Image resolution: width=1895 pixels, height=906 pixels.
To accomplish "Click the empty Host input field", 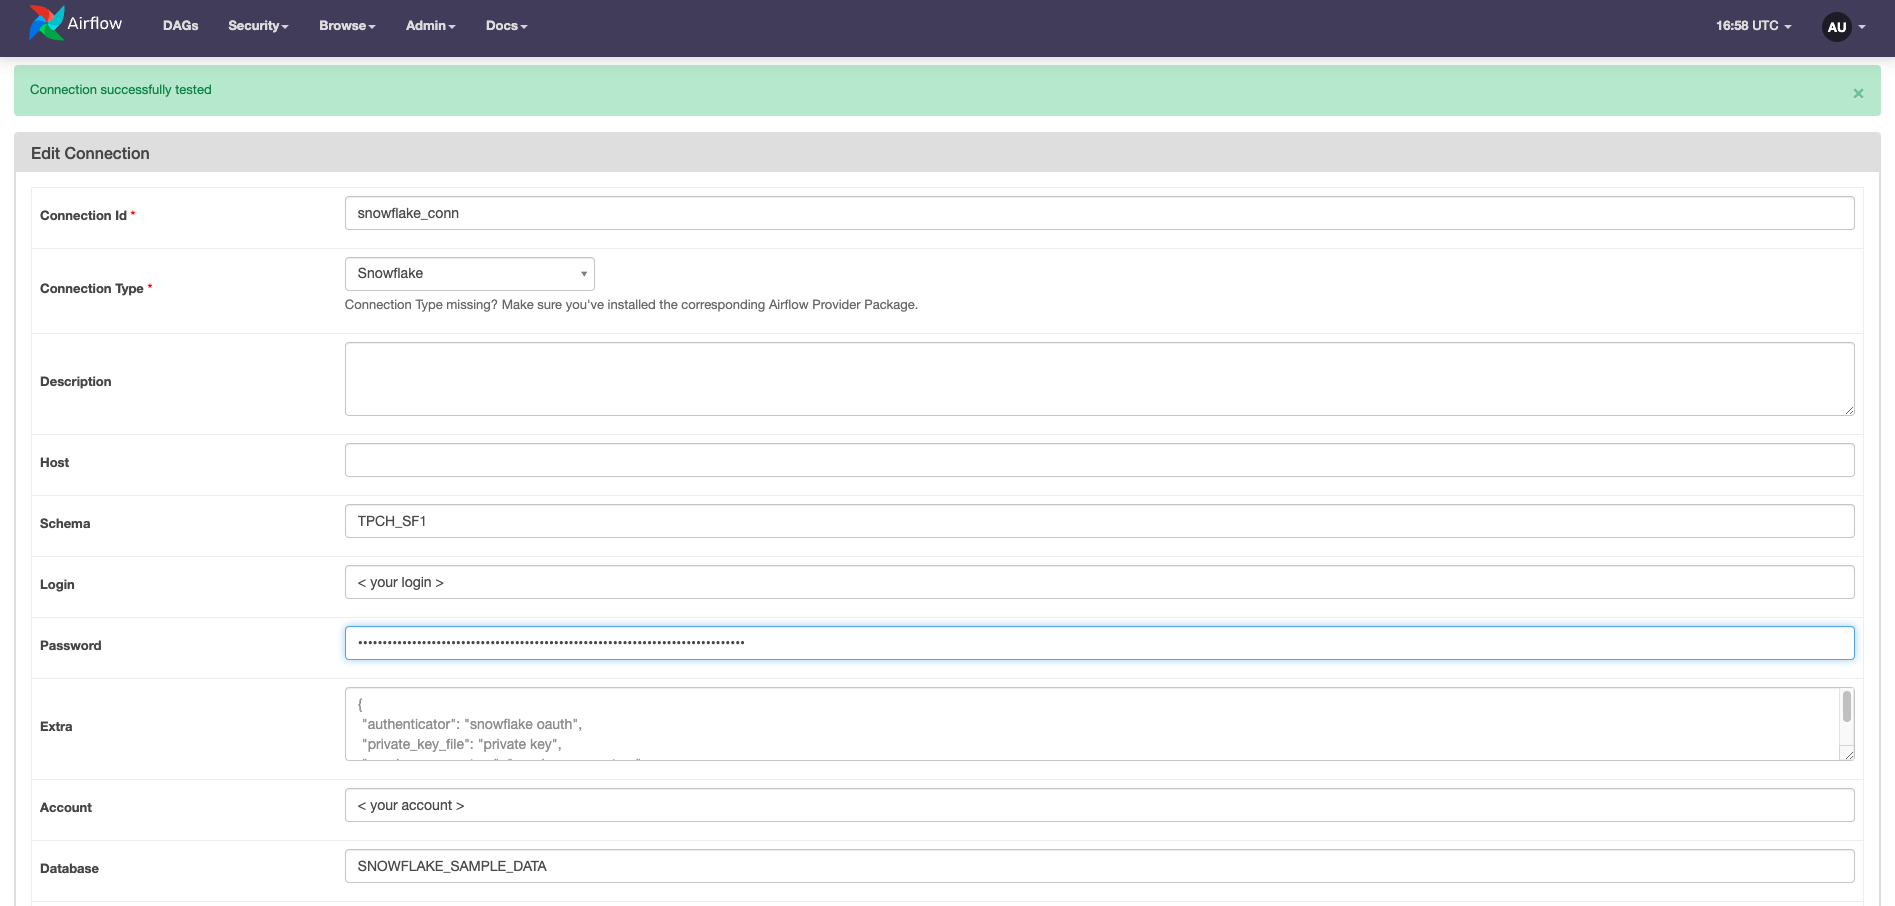I will (x=1098, y=459).
